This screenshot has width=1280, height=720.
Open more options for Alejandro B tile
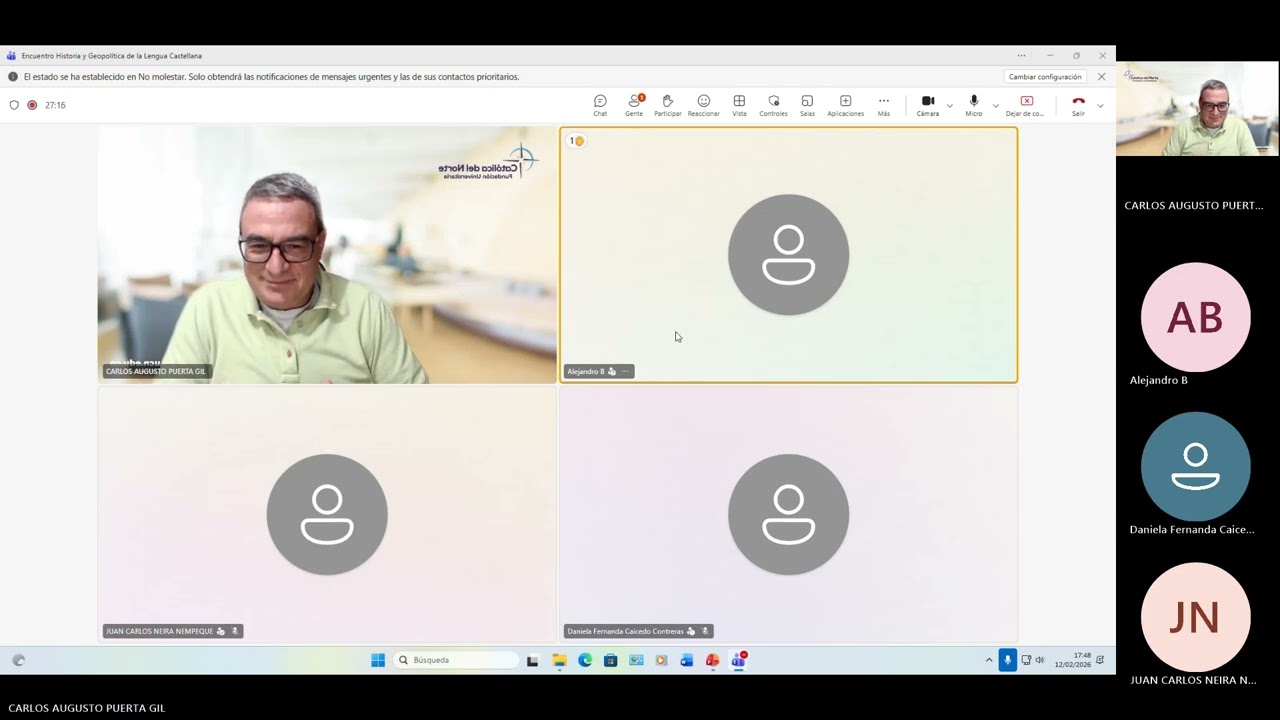click(x=625, y=371)
